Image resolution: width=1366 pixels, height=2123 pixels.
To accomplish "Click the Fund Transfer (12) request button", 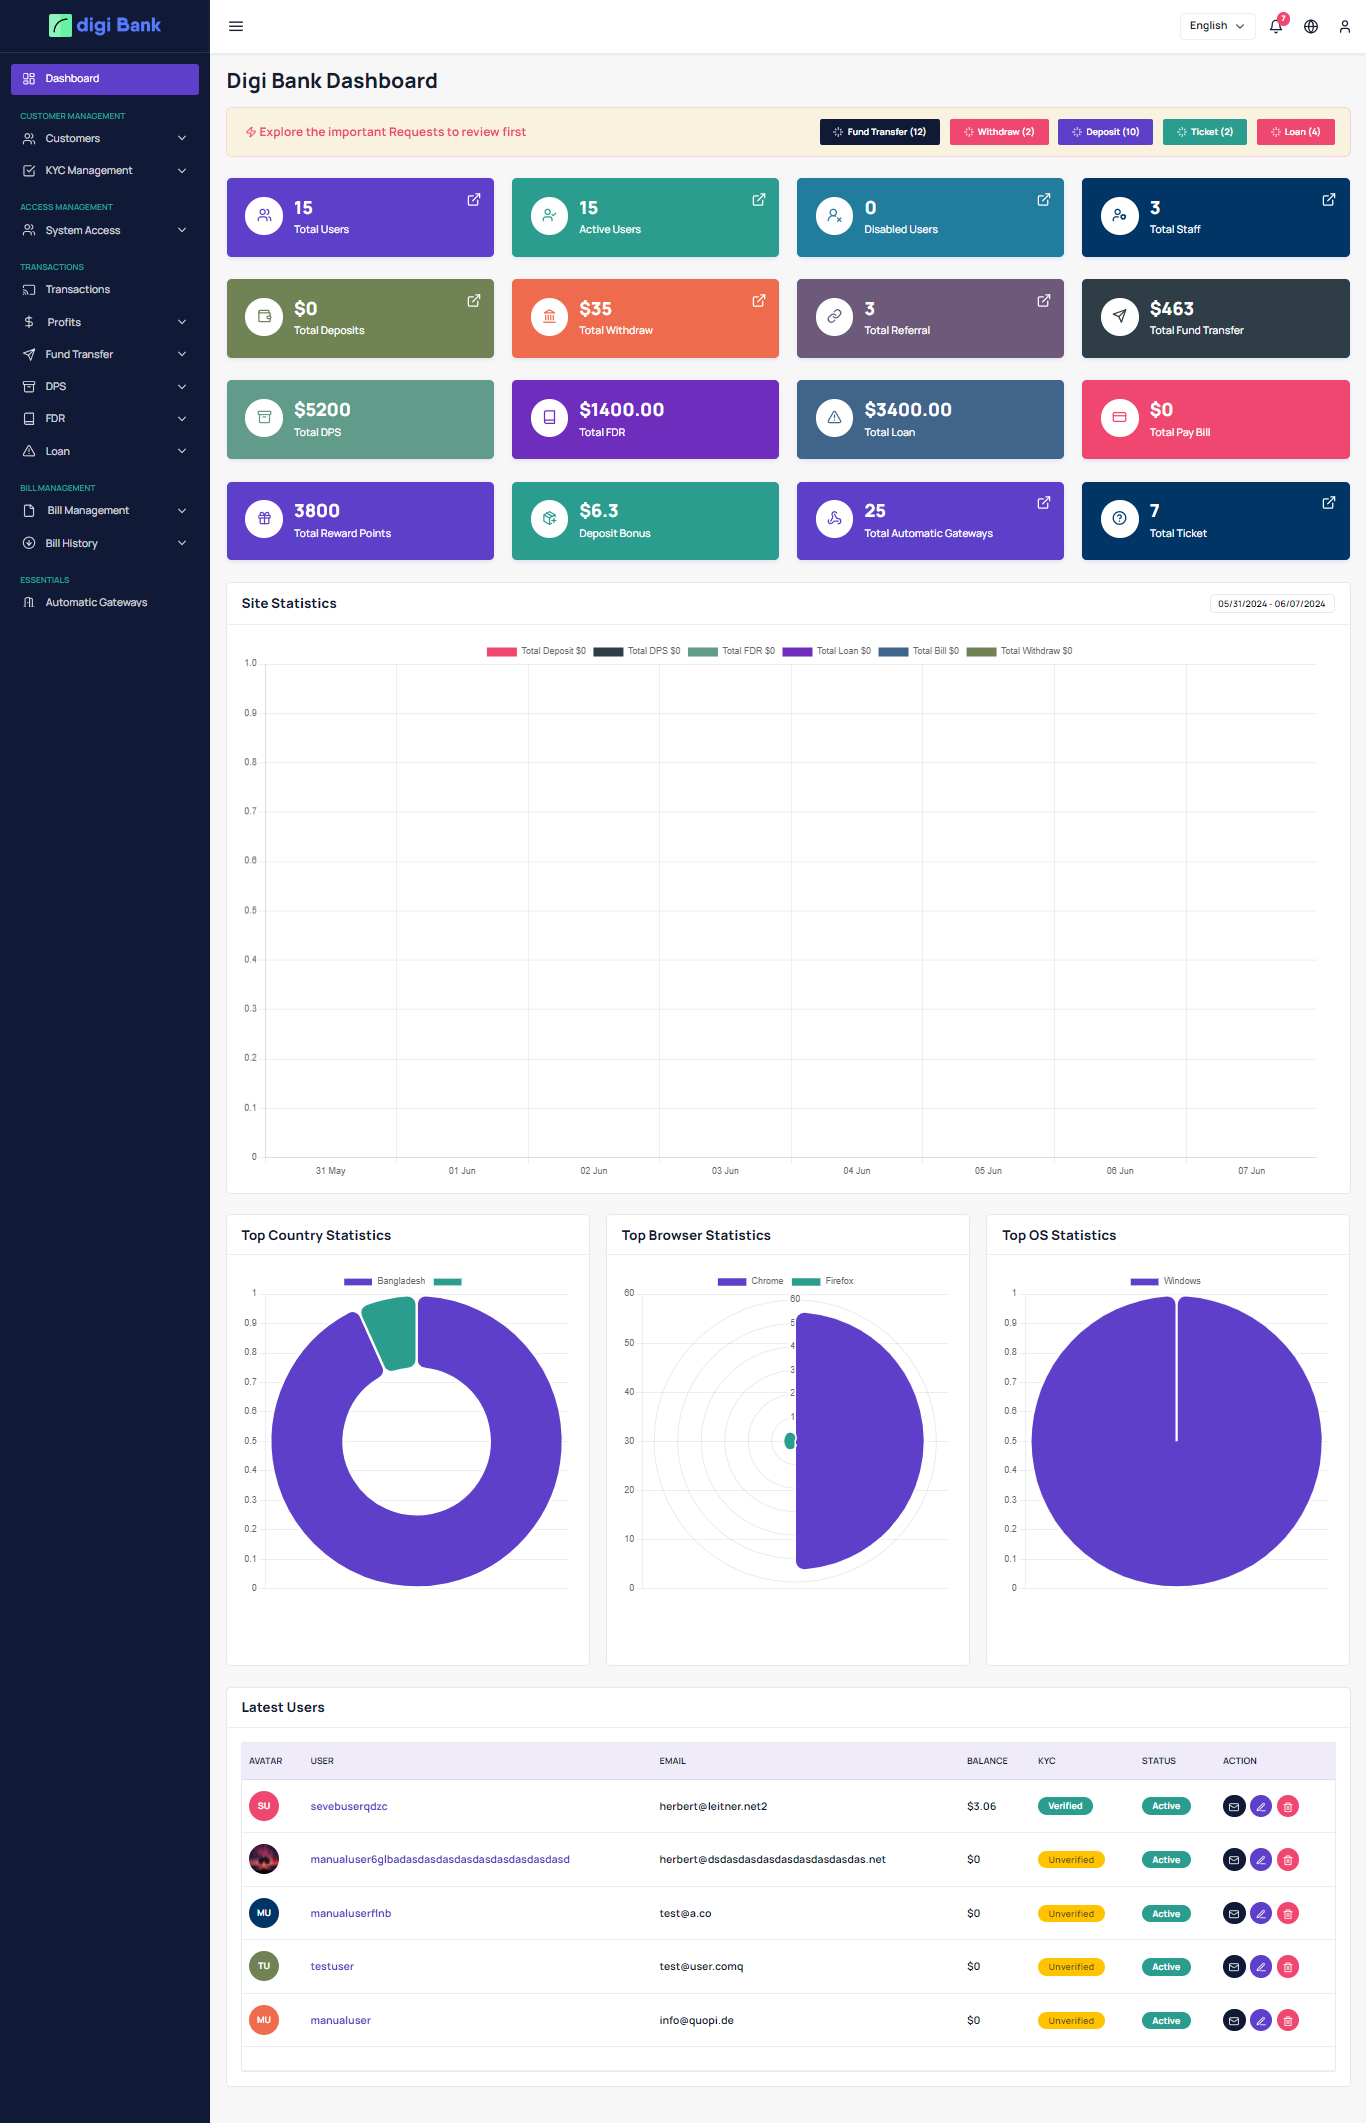I will click(x=879, y=132).
